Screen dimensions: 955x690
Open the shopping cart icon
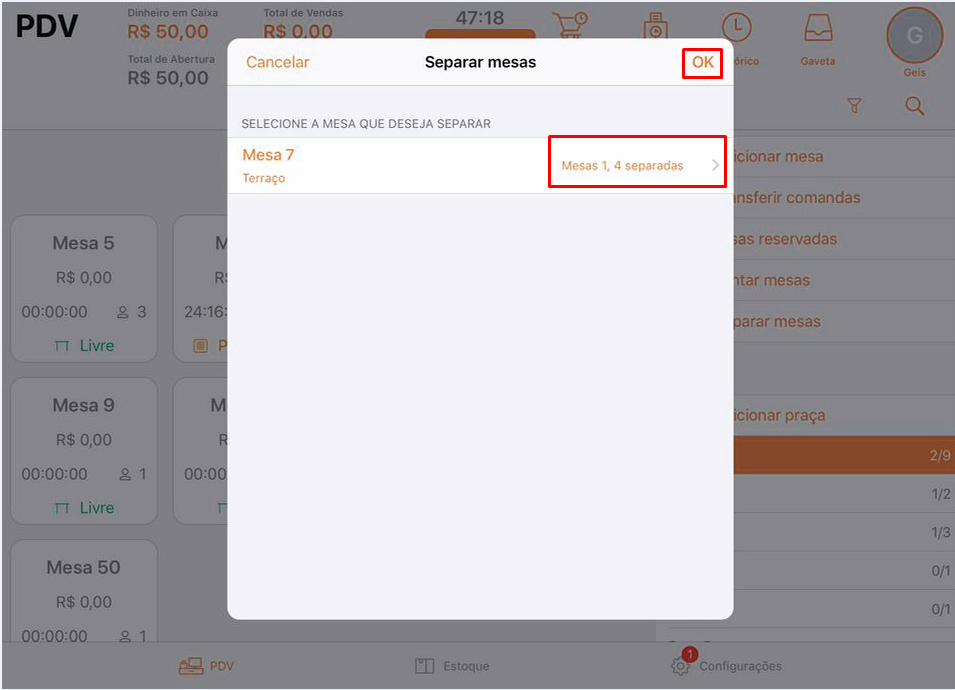coord(569,24)
